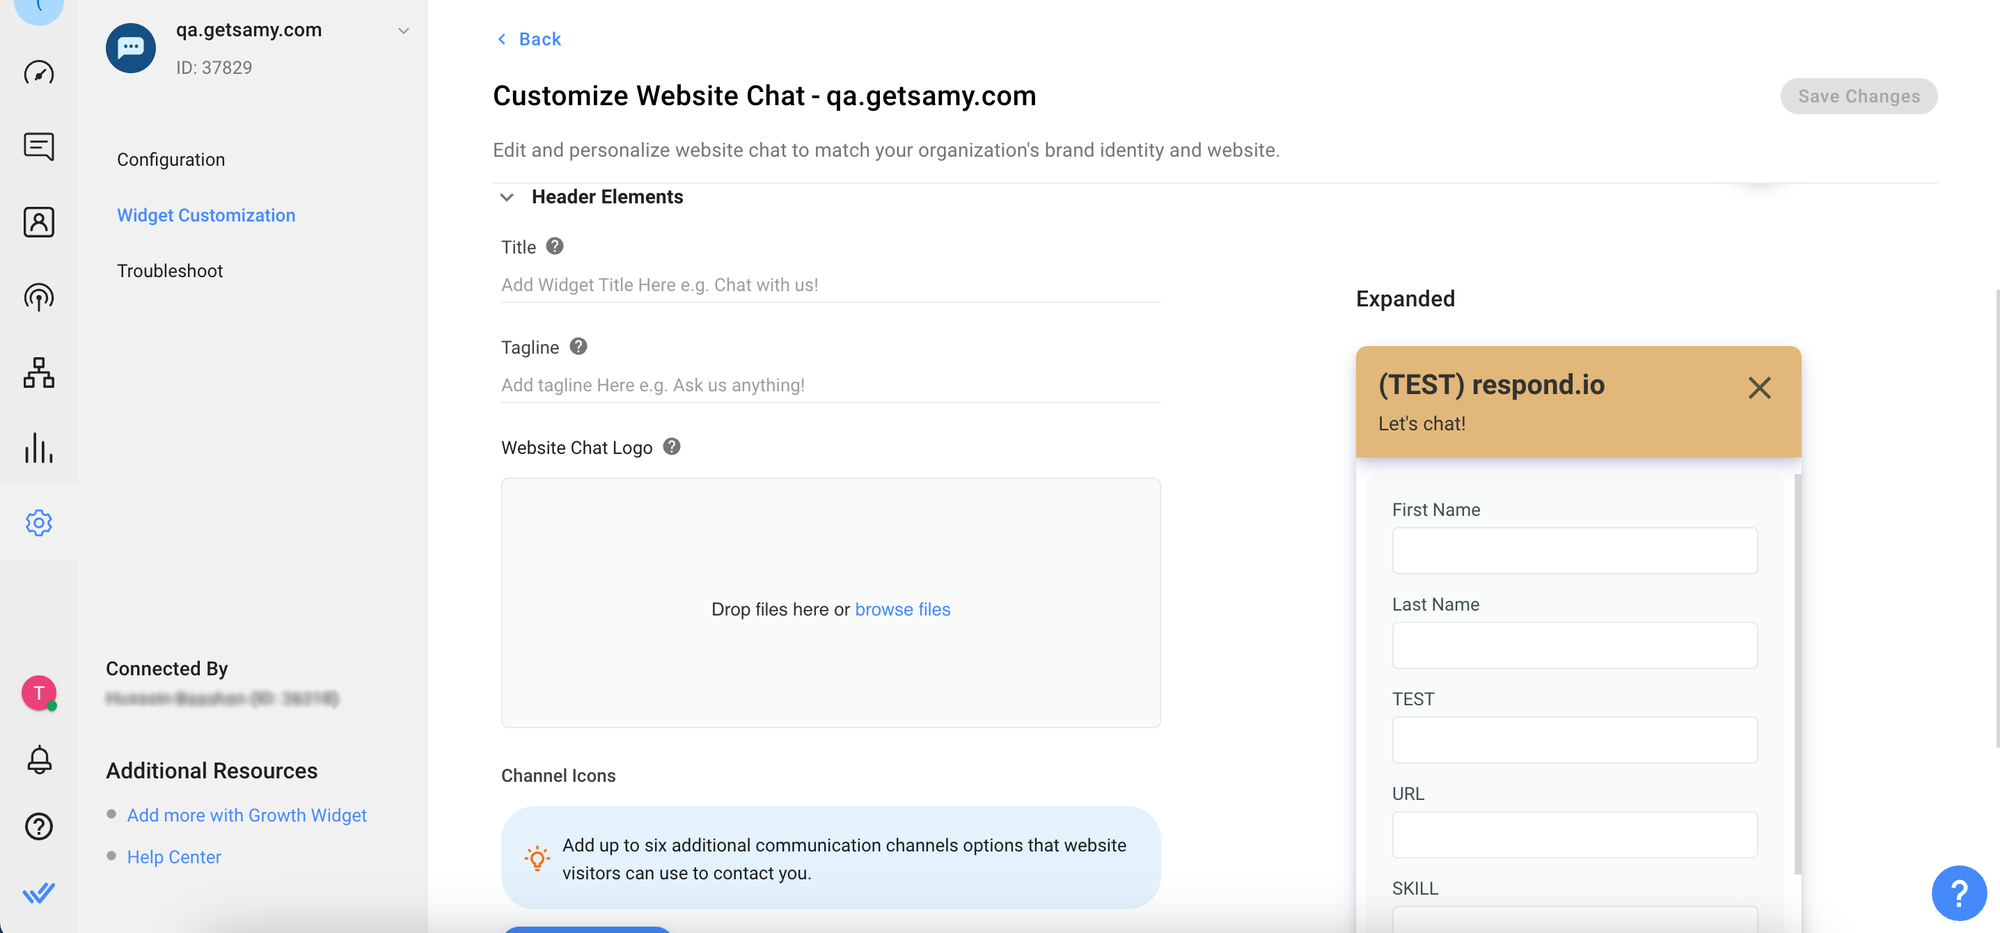2000x933 pixels.
Task: Click the Title input field
Action: pos(830,285)
